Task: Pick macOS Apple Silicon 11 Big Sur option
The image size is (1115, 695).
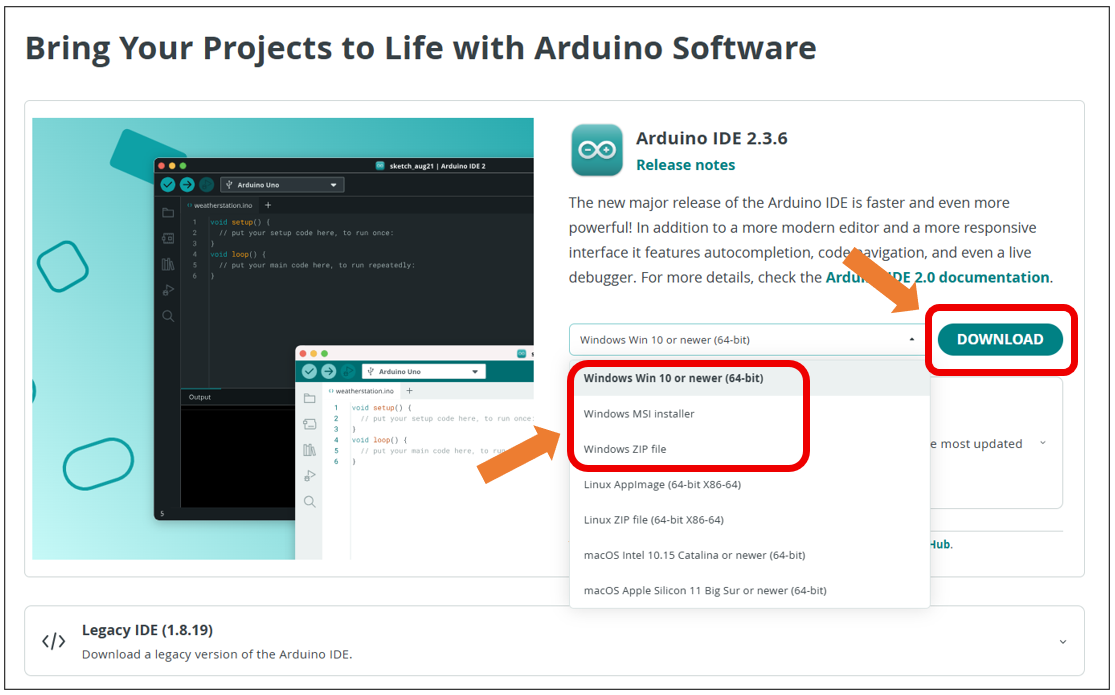Action: point(749,590)
